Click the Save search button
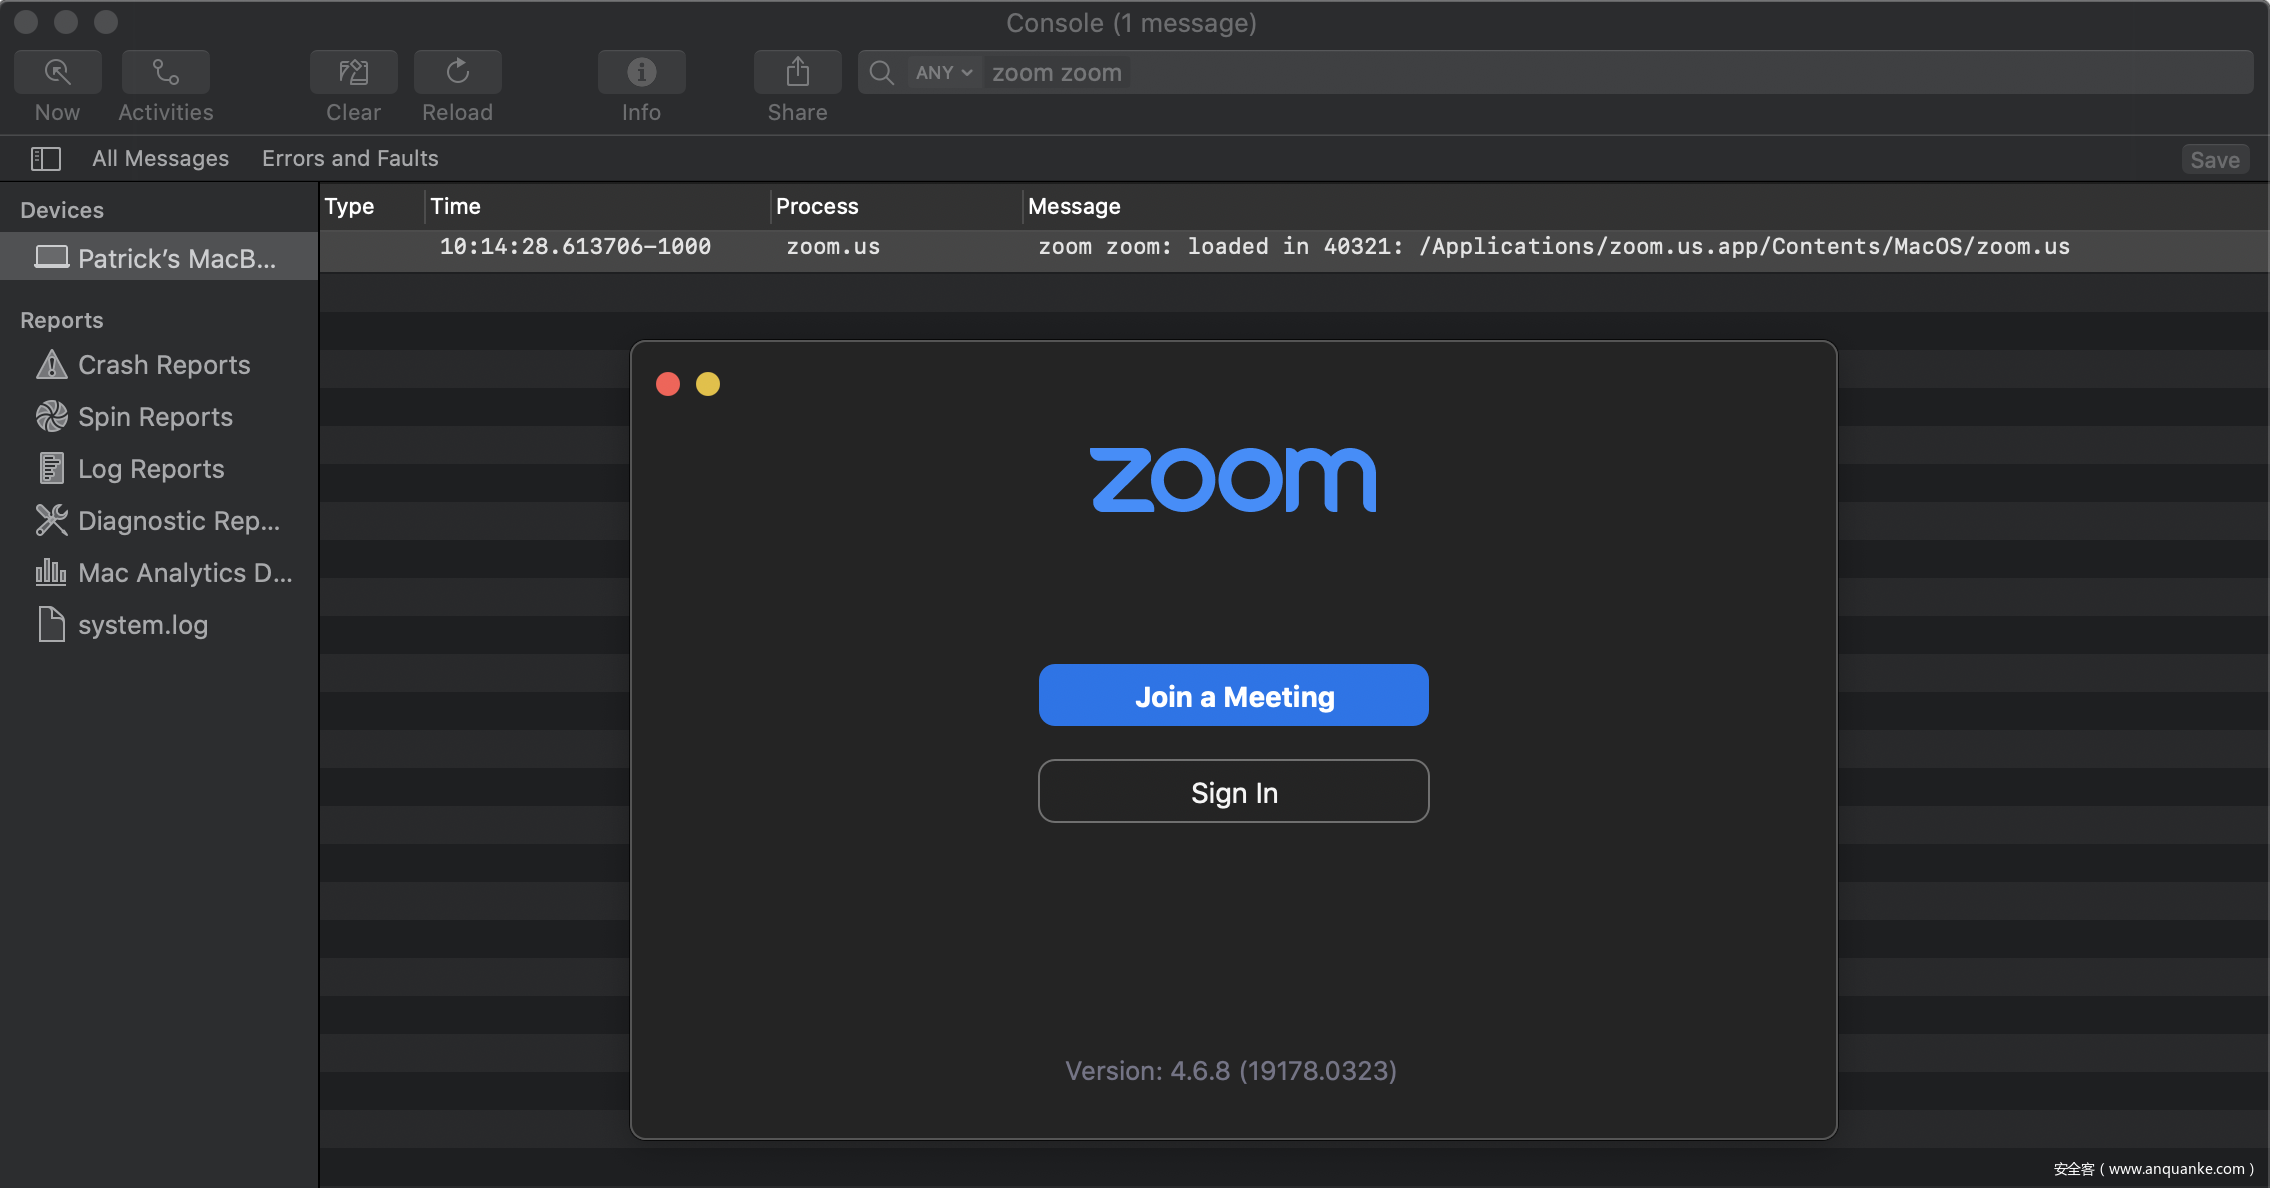 (2214, 160)
